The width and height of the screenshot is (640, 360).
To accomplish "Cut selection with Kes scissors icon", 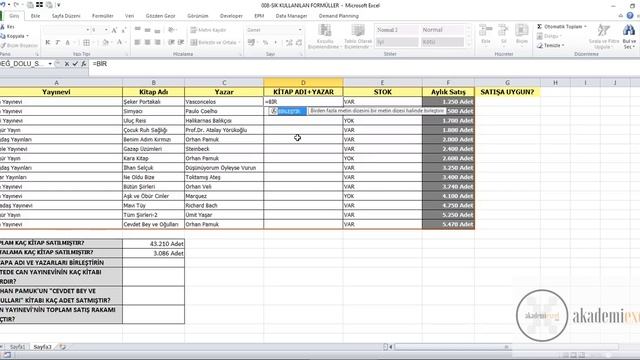I will [x=7, y=27].
